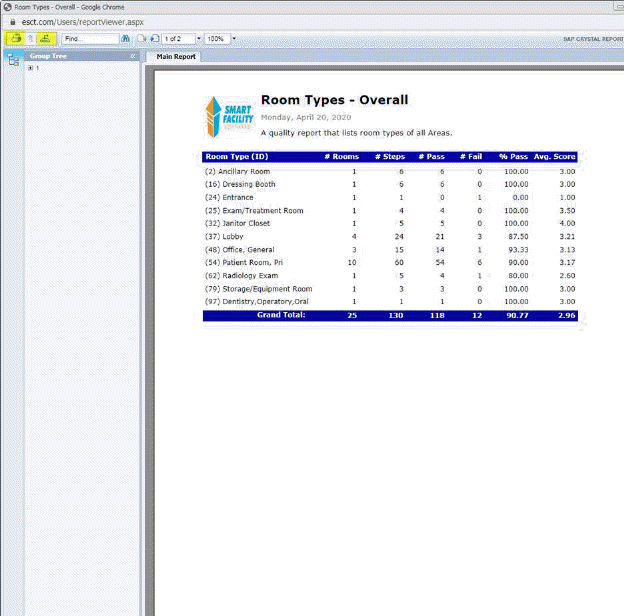Go to previous page icon
This screenshot has height=616, width=624.
(142, 39)
